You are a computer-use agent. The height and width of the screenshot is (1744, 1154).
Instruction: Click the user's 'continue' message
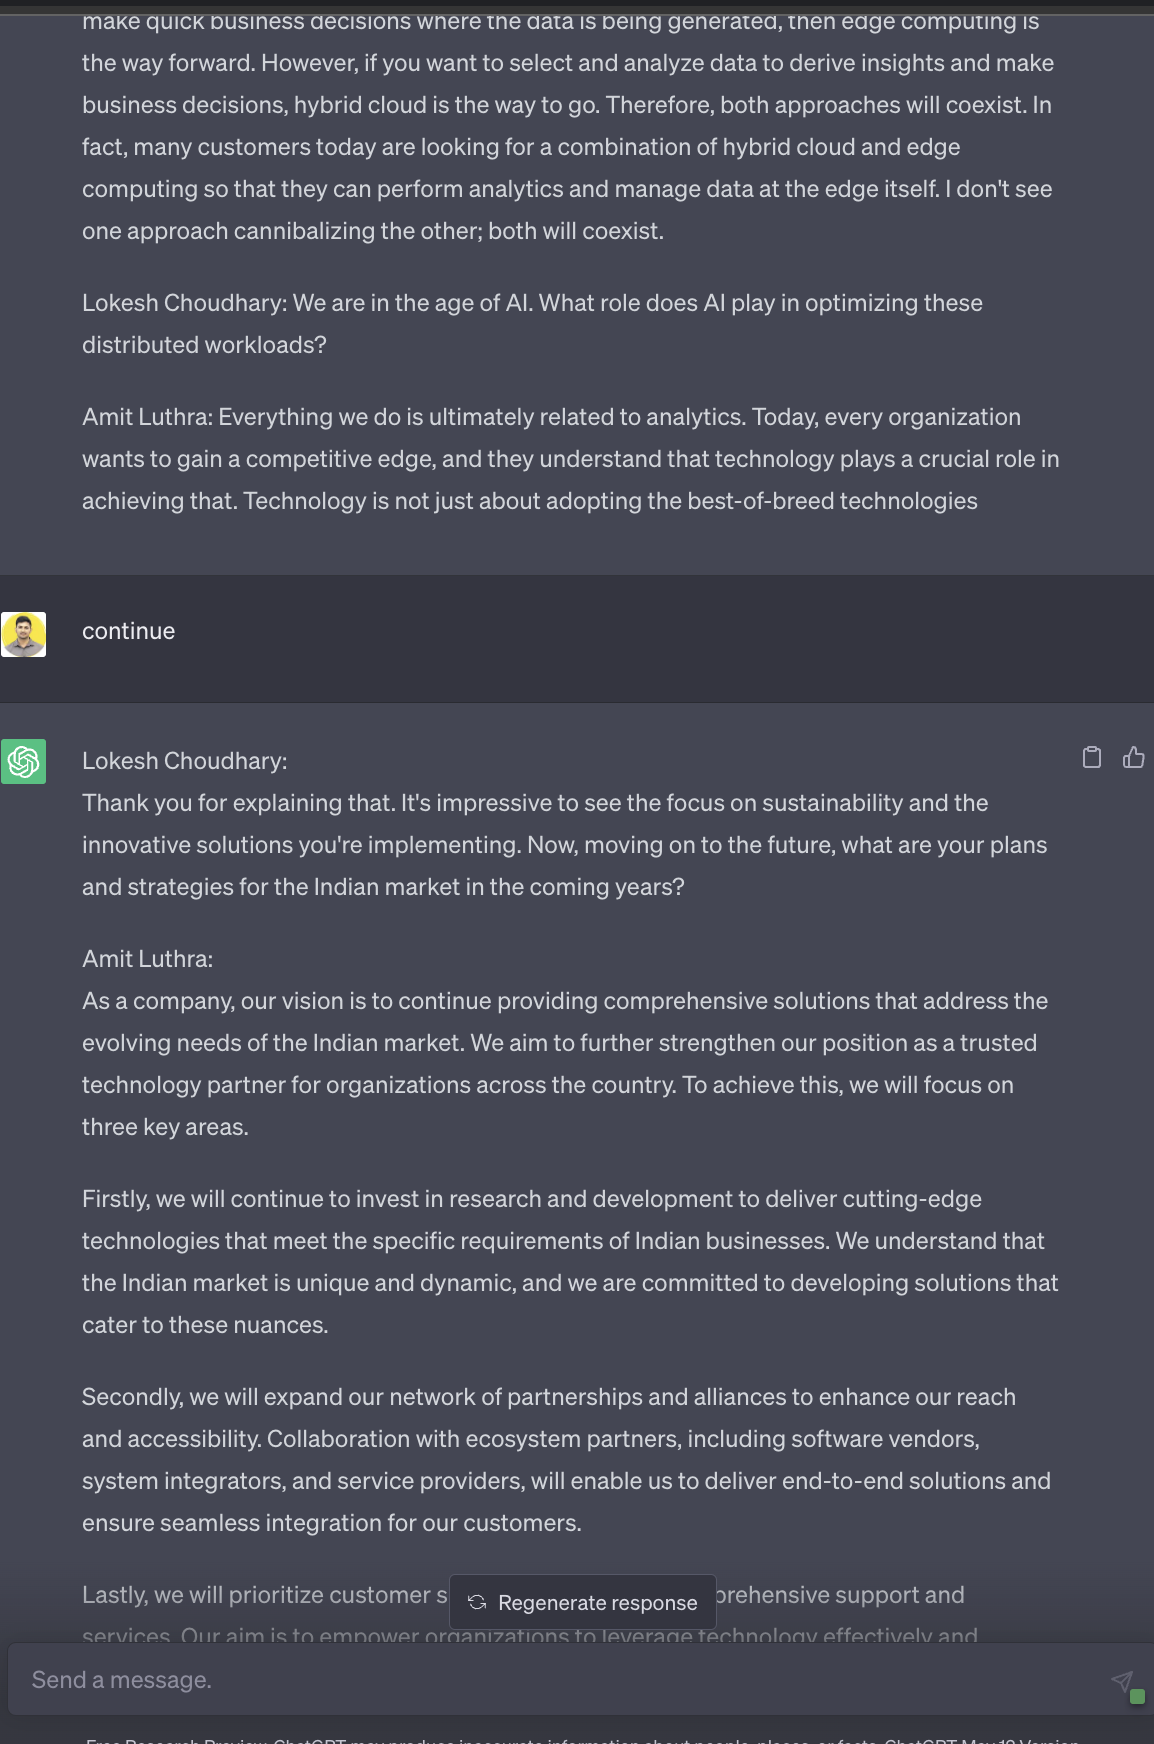[129, 632]
